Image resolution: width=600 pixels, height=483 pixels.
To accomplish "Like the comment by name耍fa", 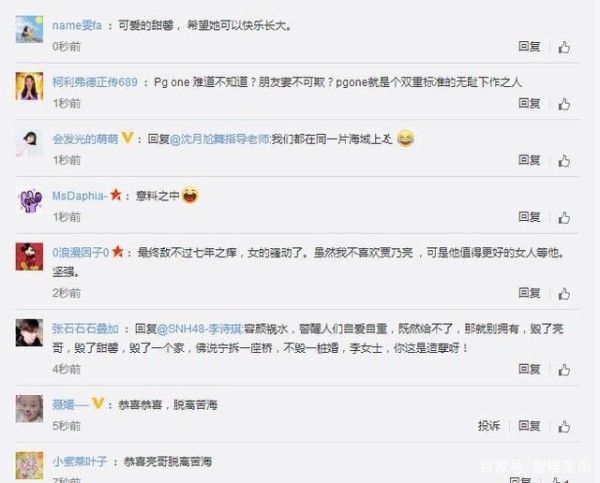I will pyautogui.click(x=564, y=47).
